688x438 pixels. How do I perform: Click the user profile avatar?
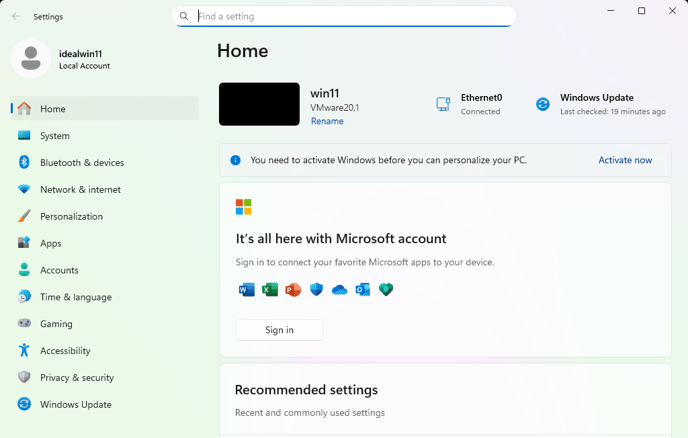[x=31, y=58]
